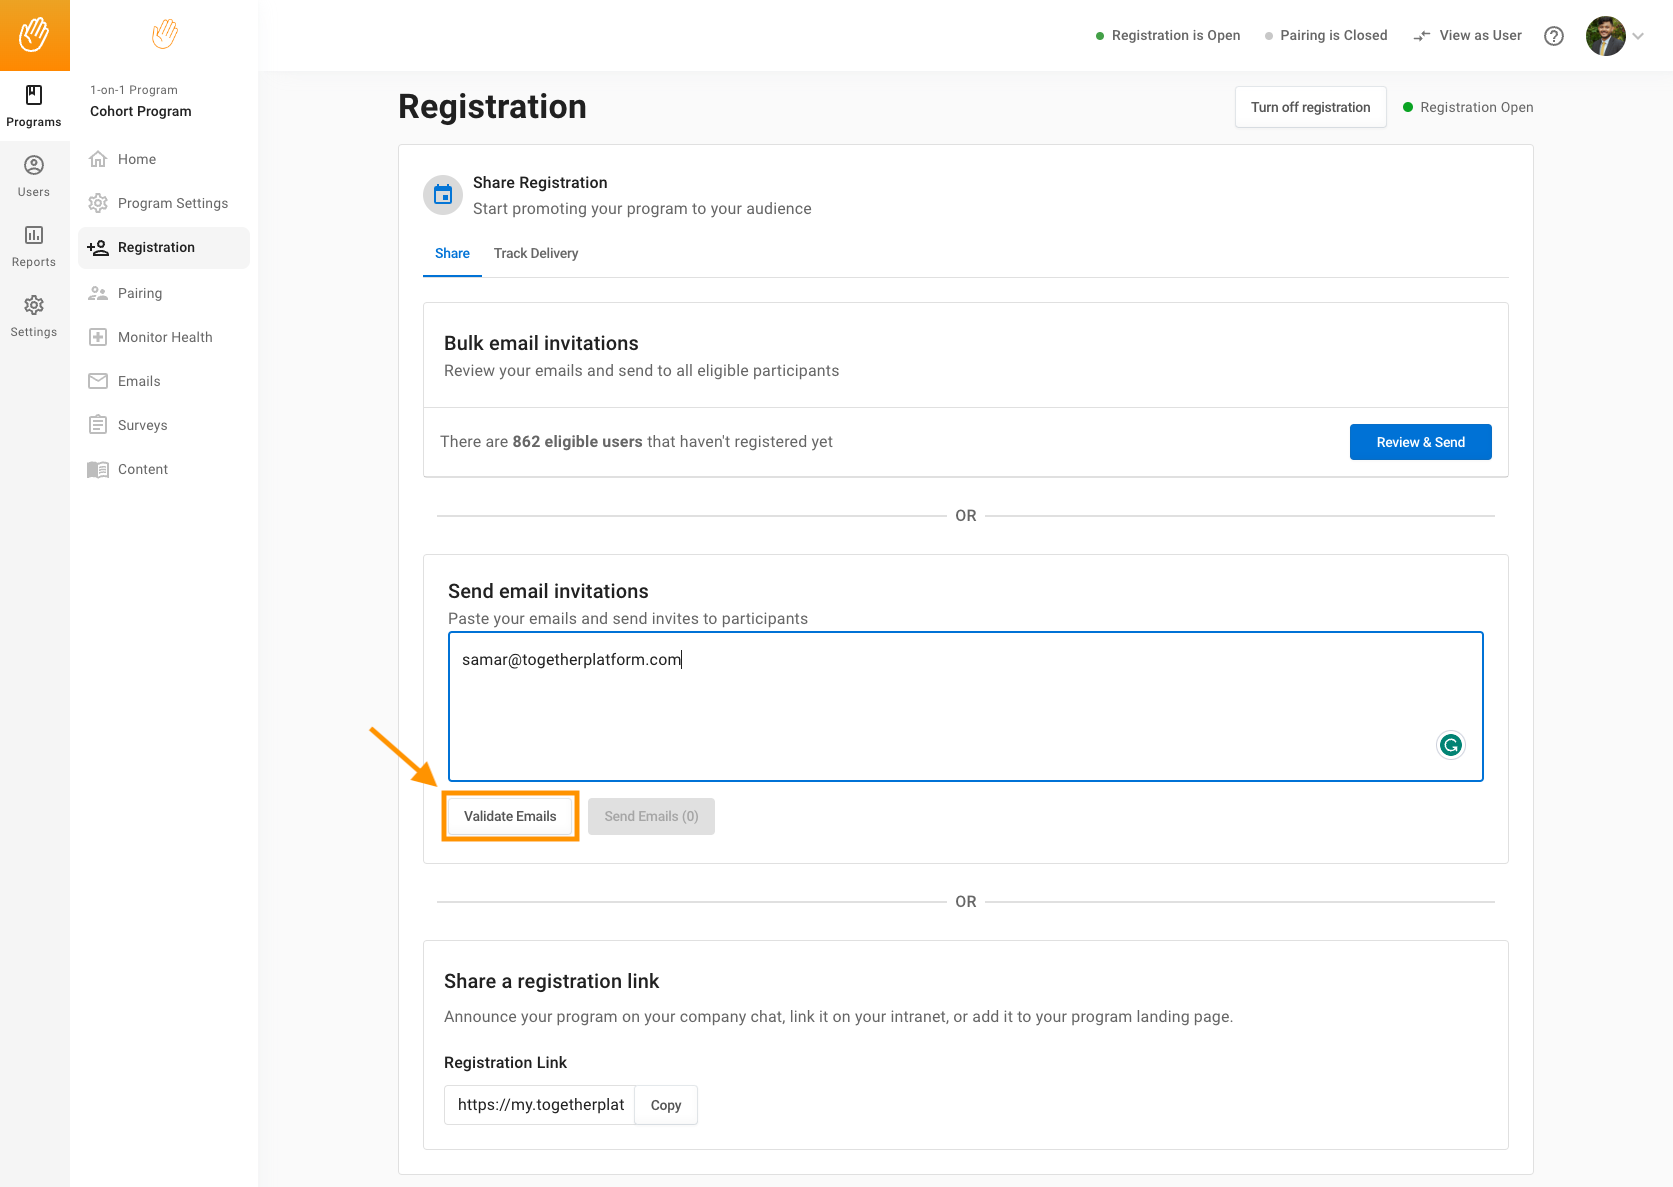Click the View as User swap icon
Image resolution: width=1673 pixels, height=1187 pixels.
pyautogui.click(x=1422, y=36)
